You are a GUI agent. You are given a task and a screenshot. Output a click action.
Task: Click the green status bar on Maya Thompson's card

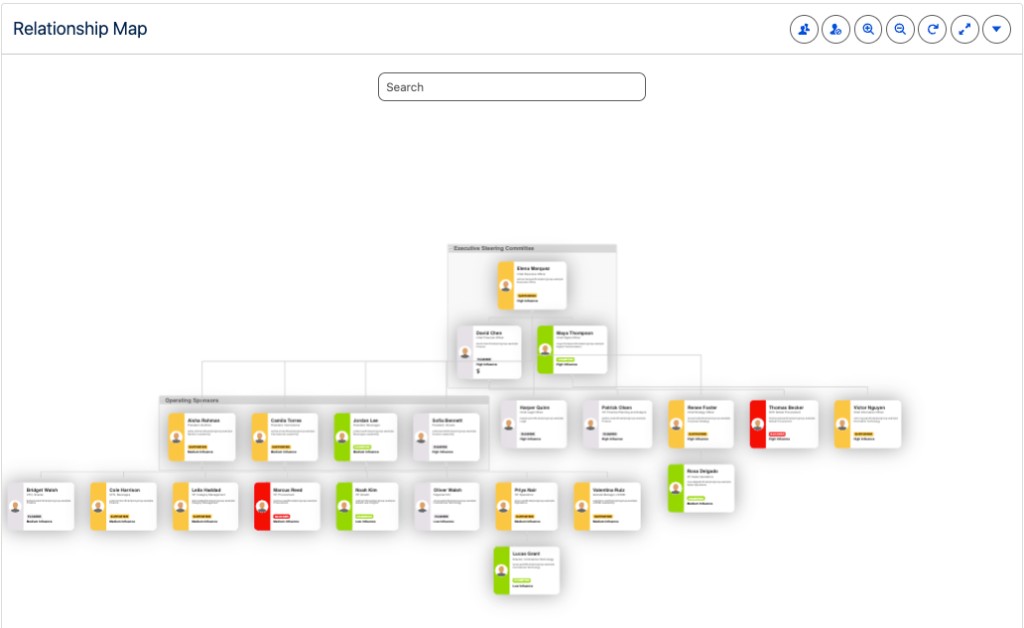point(545,349)
